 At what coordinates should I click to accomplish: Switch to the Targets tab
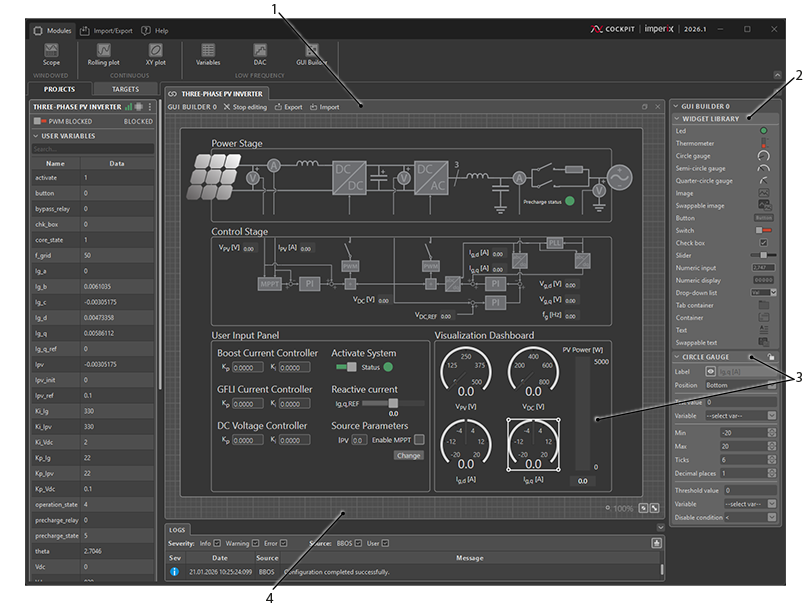pos(125,89)
